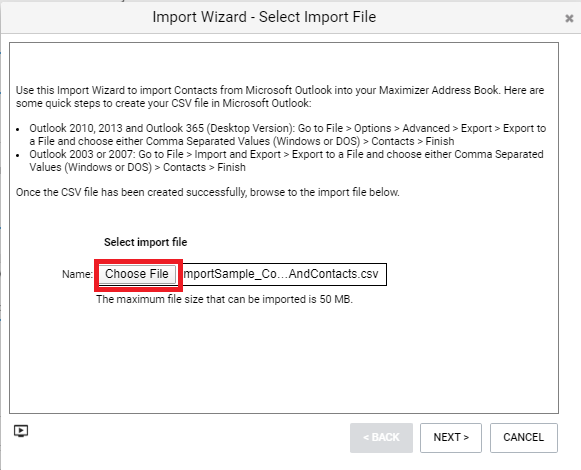The image size is (581, 470).
Task: Click the 'Once the CSV file has been created' sentence
Action: click(208, 192)
